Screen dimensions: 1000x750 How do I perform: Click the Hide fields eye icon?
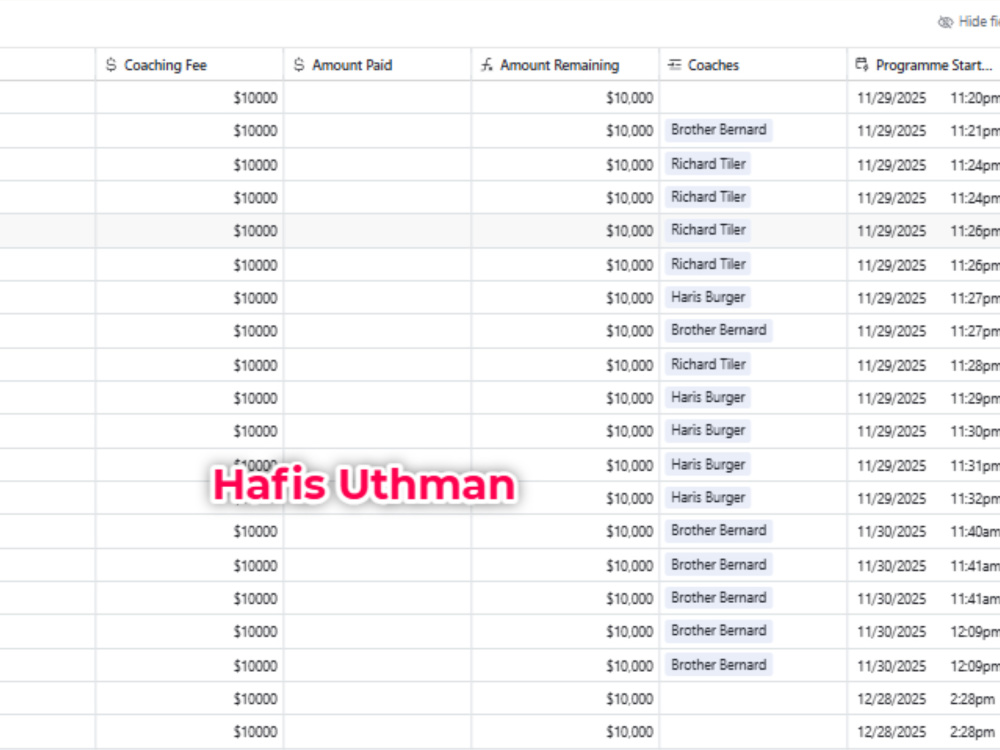pos(945,22)
